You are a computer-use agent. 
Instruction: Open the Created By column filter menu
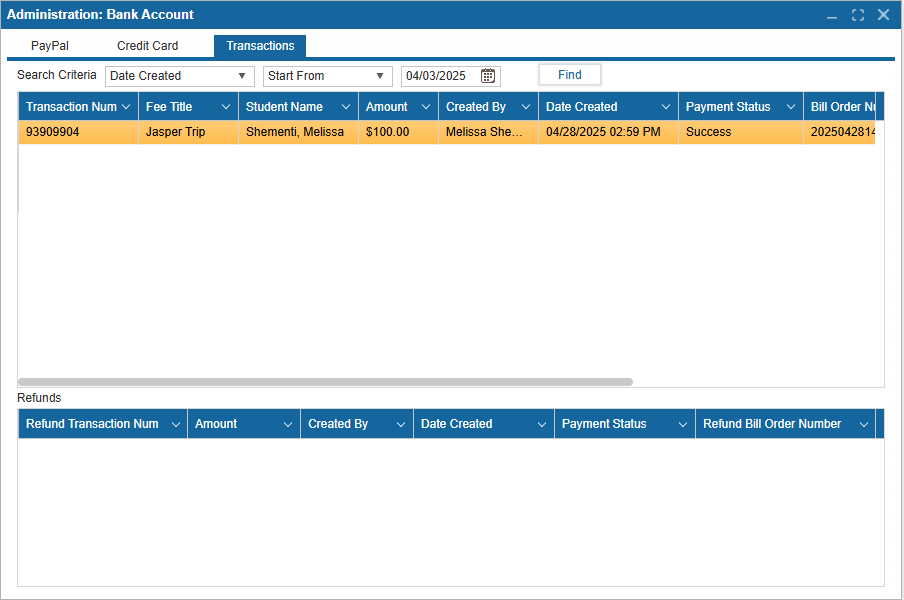coord(525,106)
